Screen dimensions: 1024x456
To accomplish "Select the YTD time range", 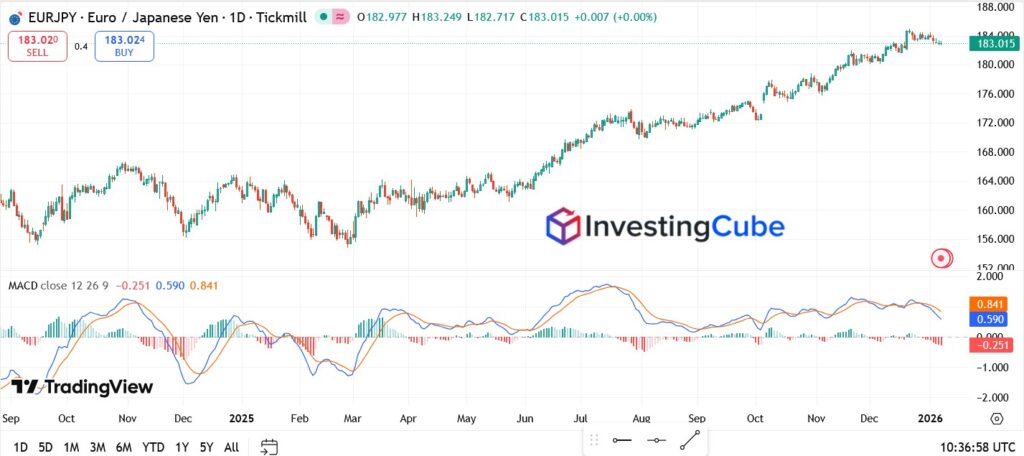I will [153, 446].
